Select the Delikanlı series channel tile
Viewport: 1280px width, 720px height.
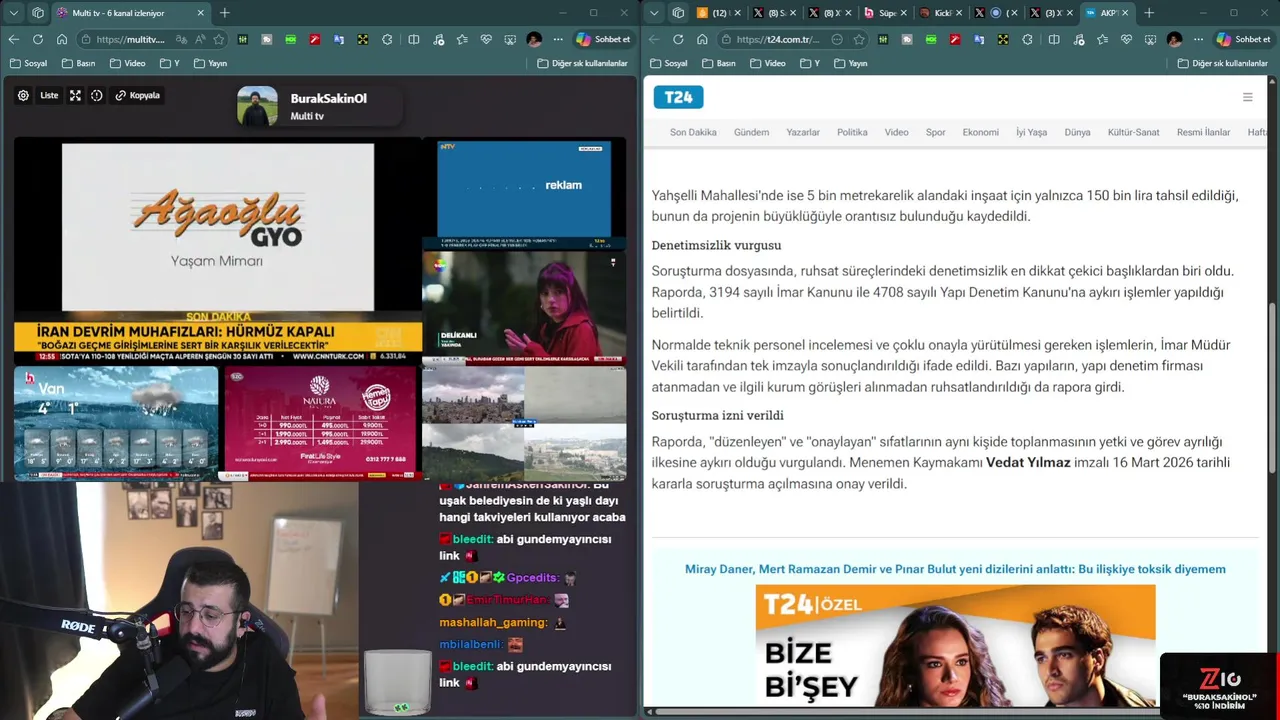pyautogui.click(x=524, y=307)
